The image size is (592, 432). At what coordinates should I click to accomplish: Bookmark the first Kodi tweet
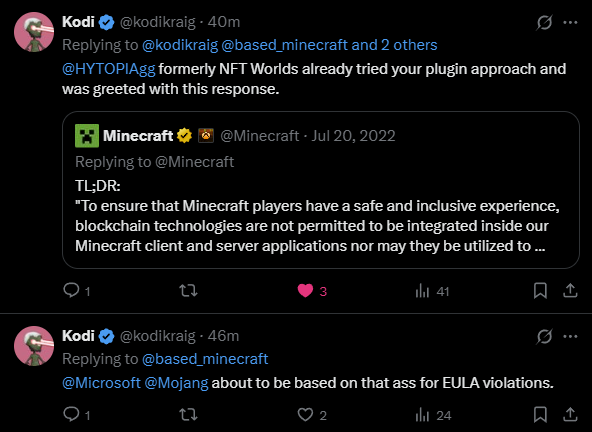[x=540, y=291]
